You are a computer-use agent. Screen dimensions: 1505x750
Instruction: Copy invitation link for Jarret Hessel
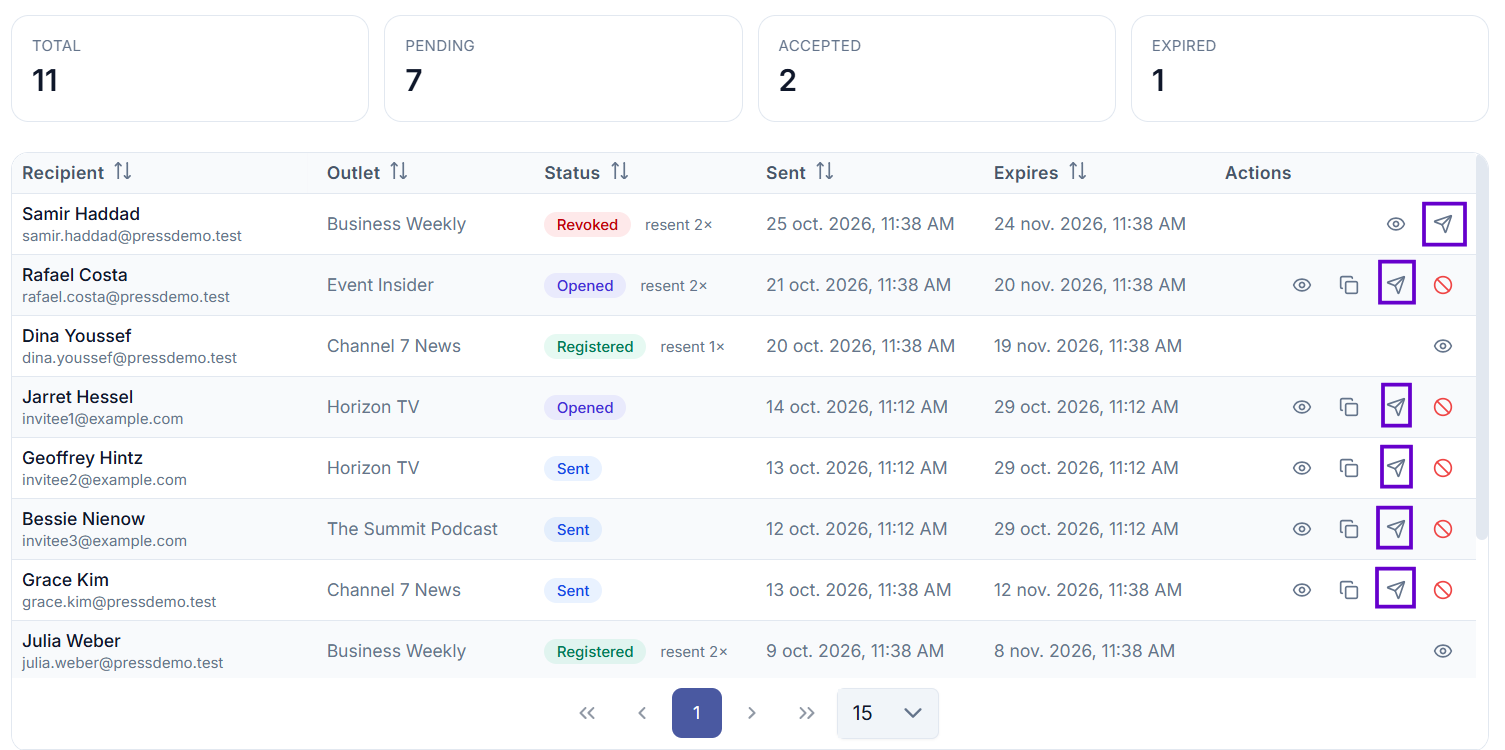[1349, 407]
